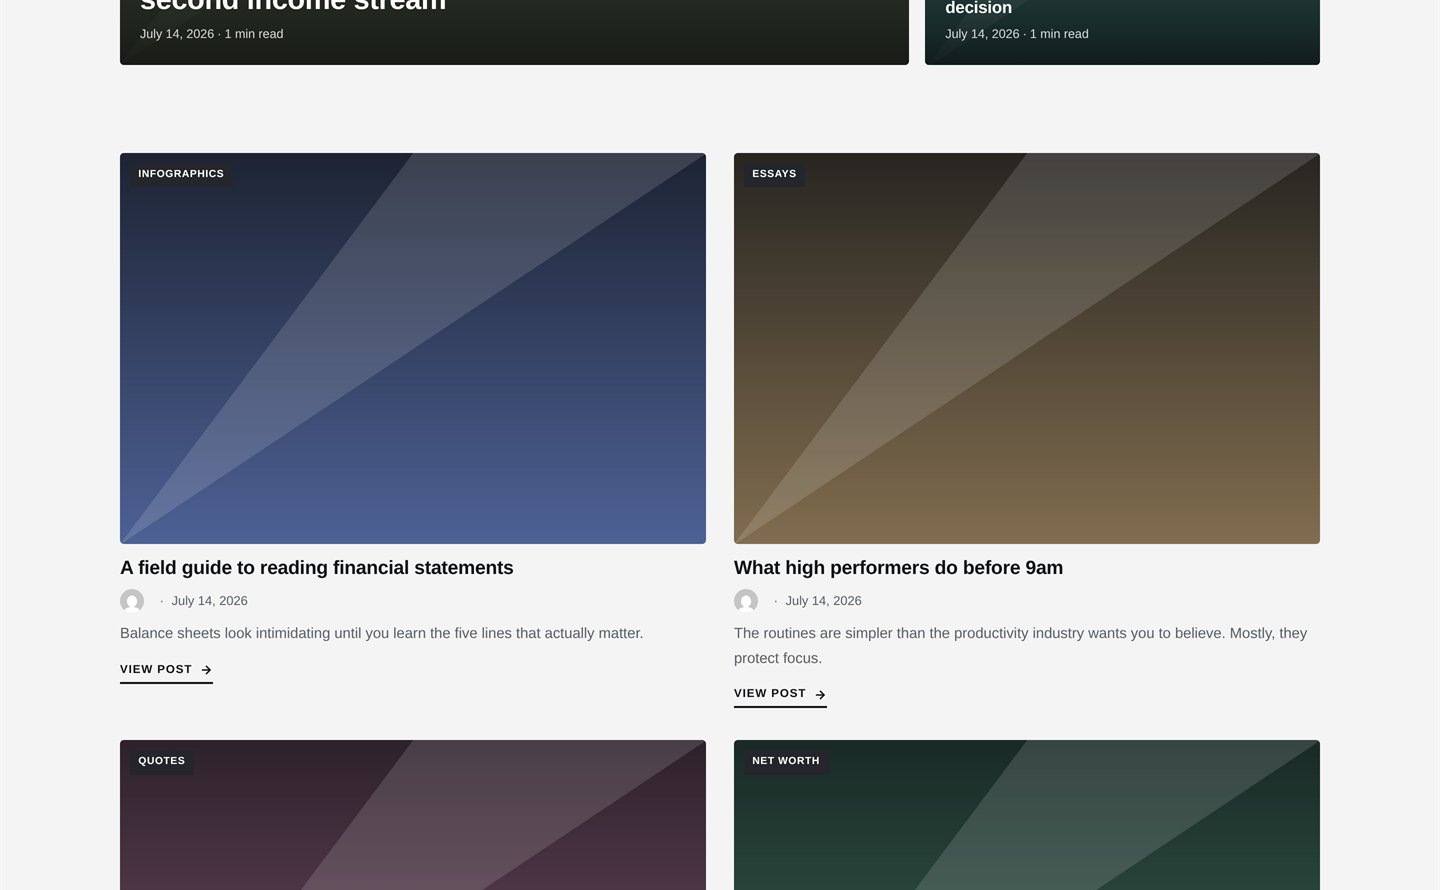This screenshot has width=1440, height=890.
Task: Click July 14, 2026 date under financial statements title
Action: point(209,601)
